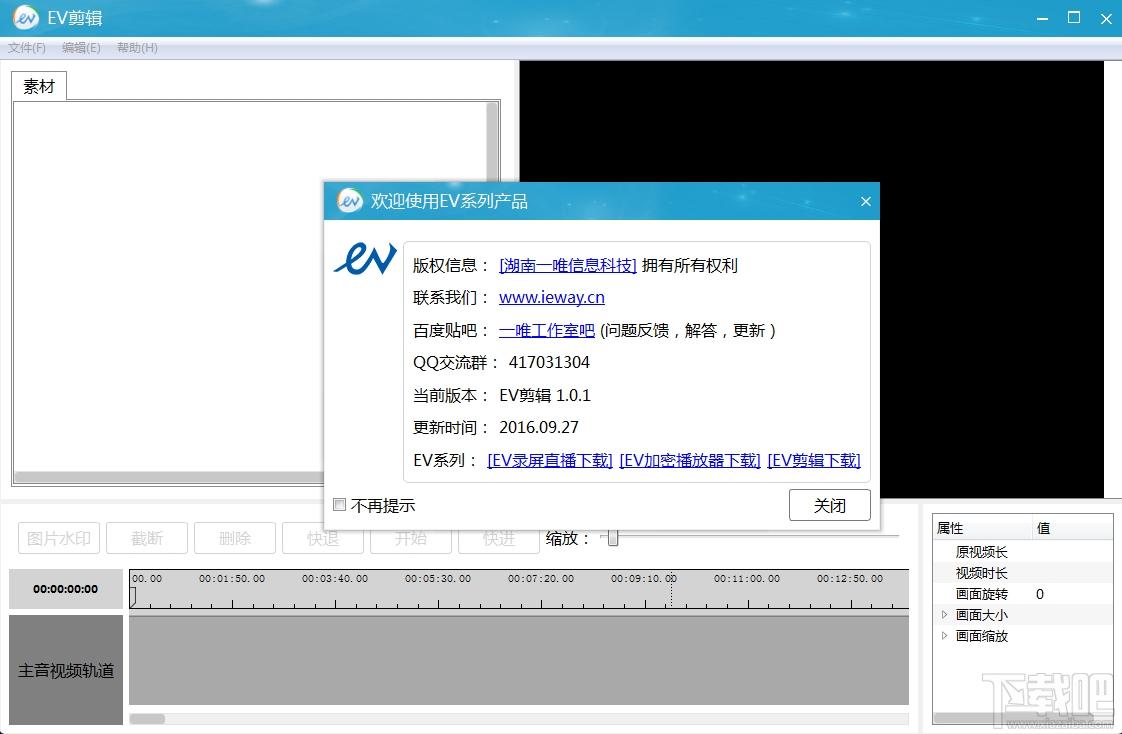Screen dimensions: 1122x734
Task: Select the 原视频长 property row
Action: (x=1023, y=552)
